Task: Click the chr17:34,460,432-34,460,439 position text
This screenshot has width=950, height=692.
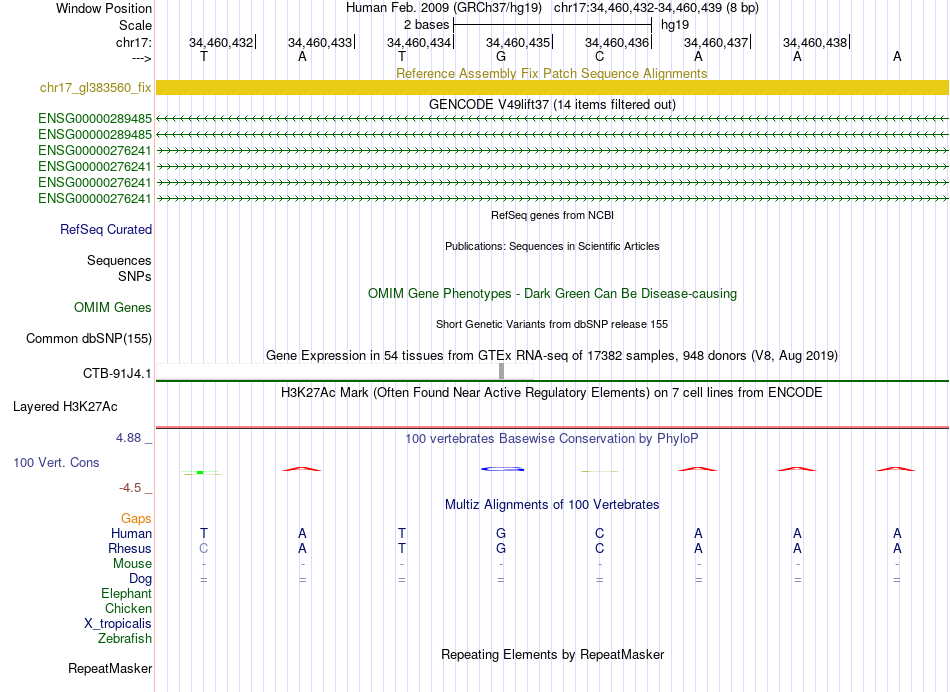Action: (x=656, y=8)
